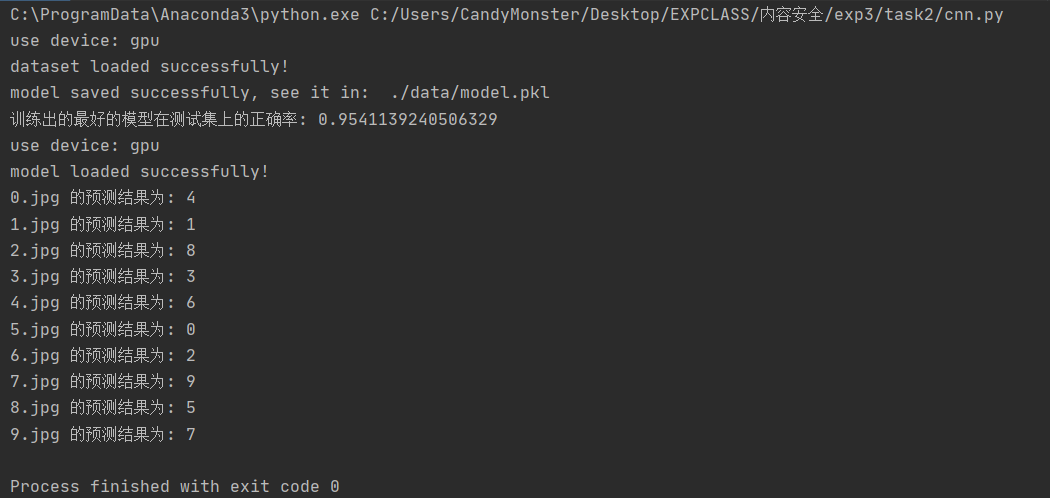
Task: Select the 4.jpg prediction result line
Action: (x=102, y=302)
